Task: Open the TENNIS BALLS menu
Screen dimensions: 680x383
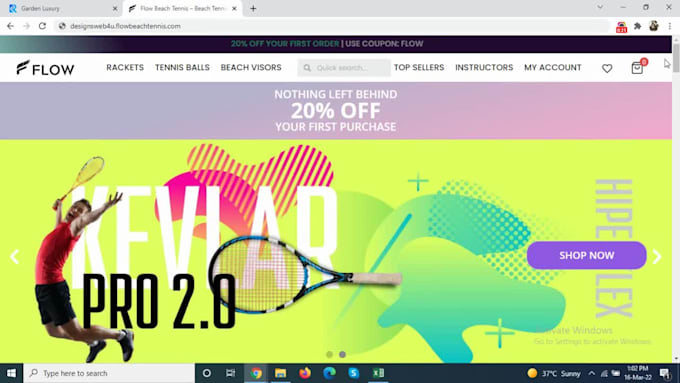Action: tap(182, 68)
